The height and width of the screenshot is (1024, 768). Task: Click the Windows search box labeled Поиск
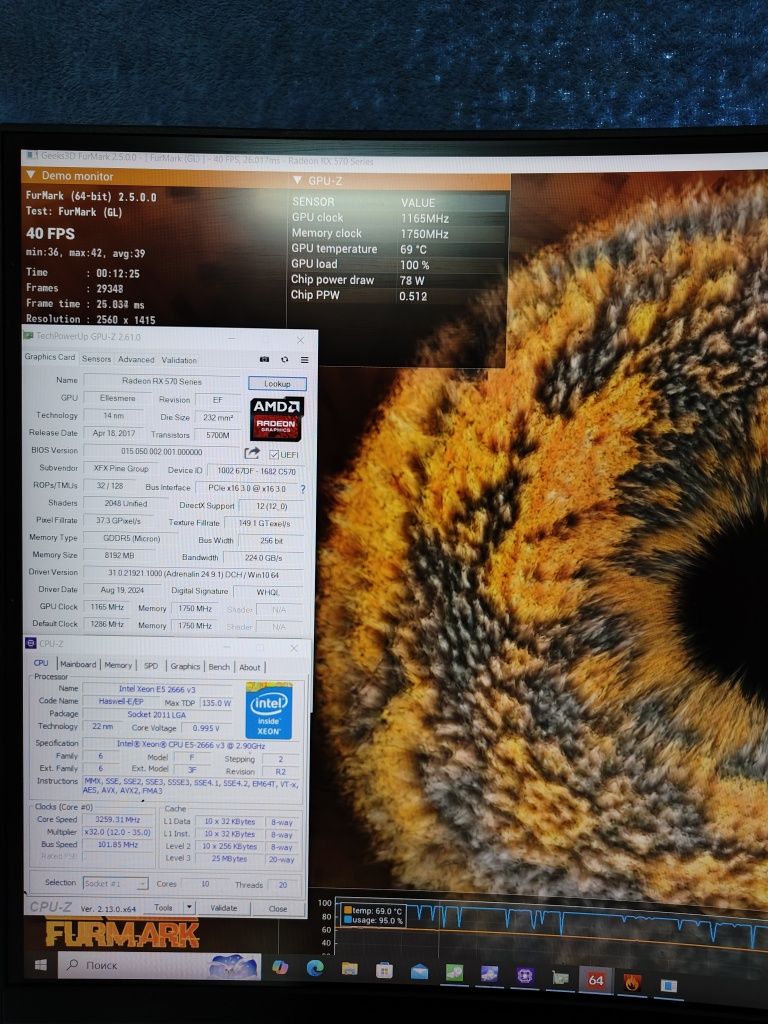point(160,966)
